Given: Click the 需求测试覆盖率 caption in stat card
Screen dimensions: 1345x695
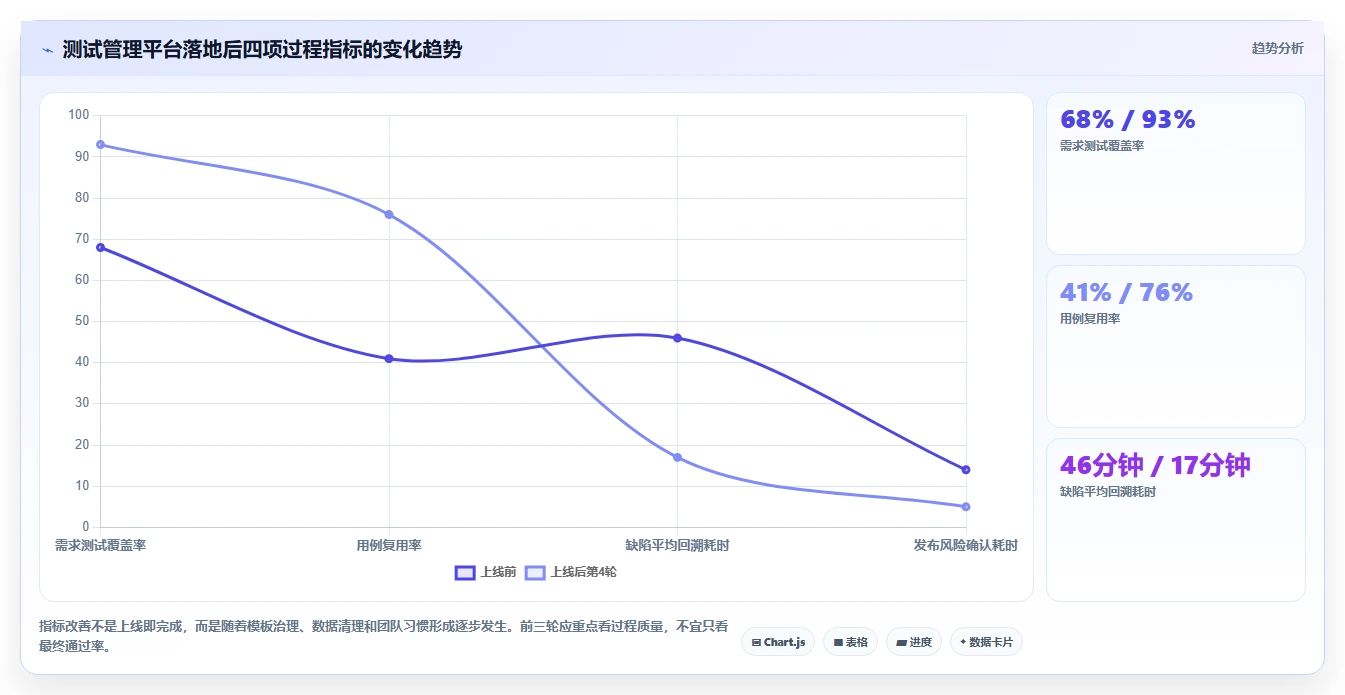Looking at the screenshot, I should click(x=1102, y=146).
